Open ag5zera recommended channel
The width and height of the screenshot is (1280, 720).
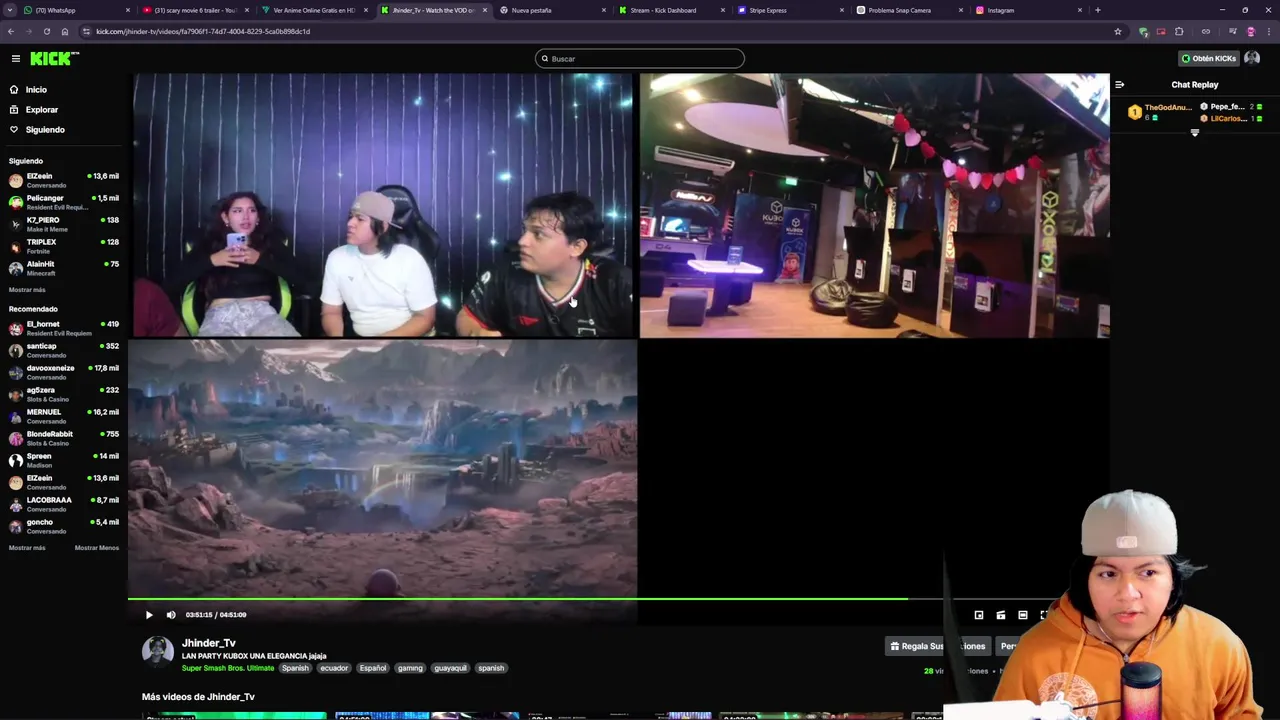(x=64, y=394)
